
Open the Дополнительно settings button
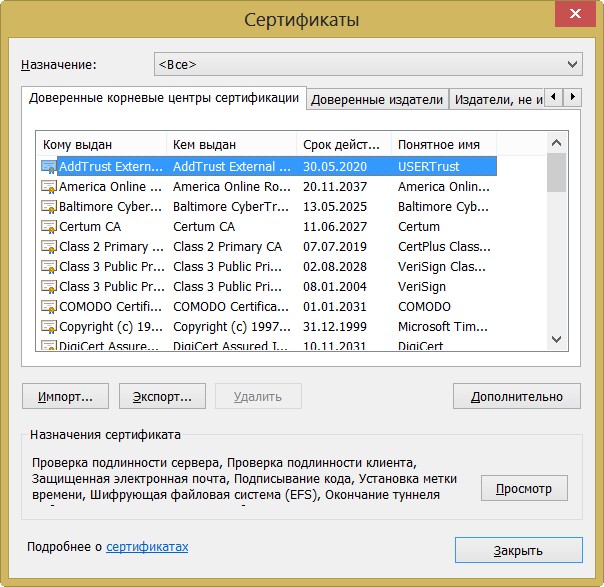pos(517,396)
